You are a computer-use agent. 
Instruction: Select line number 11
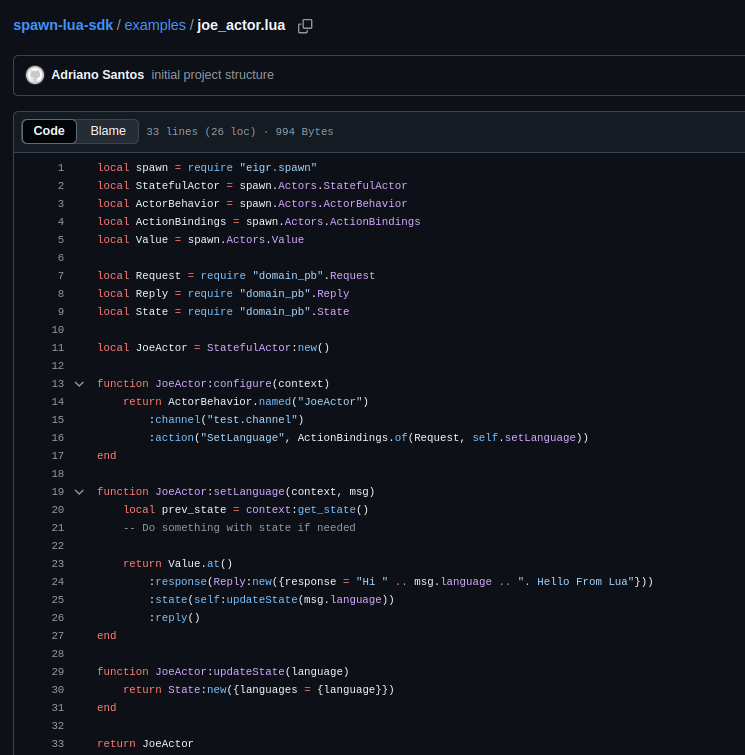[58, 348]
